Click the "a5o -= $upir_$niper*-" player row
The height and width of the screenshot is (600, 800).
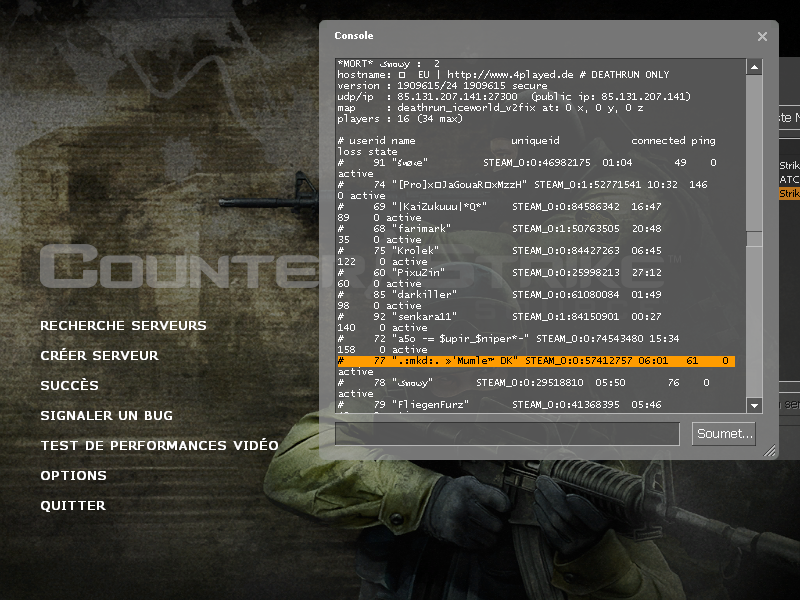(508, 338)
